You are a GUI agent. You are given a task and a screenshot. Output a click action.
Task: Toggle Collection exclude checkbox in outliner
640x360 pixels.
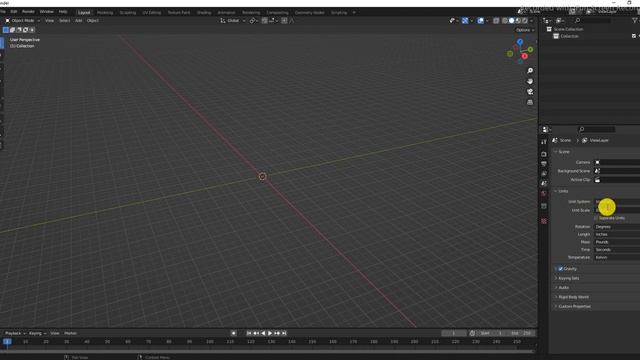click(x=634, y=36)
